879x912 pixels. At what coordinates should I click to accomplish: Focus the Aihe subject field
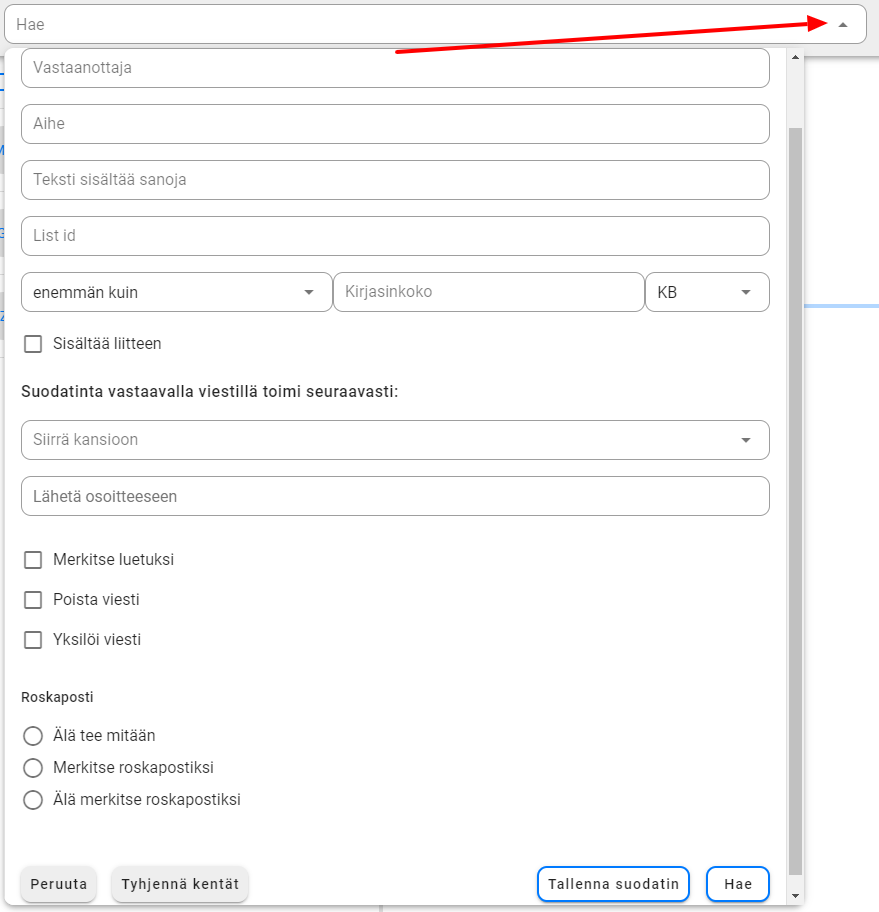pyautogui.click(x=395, y=124)
